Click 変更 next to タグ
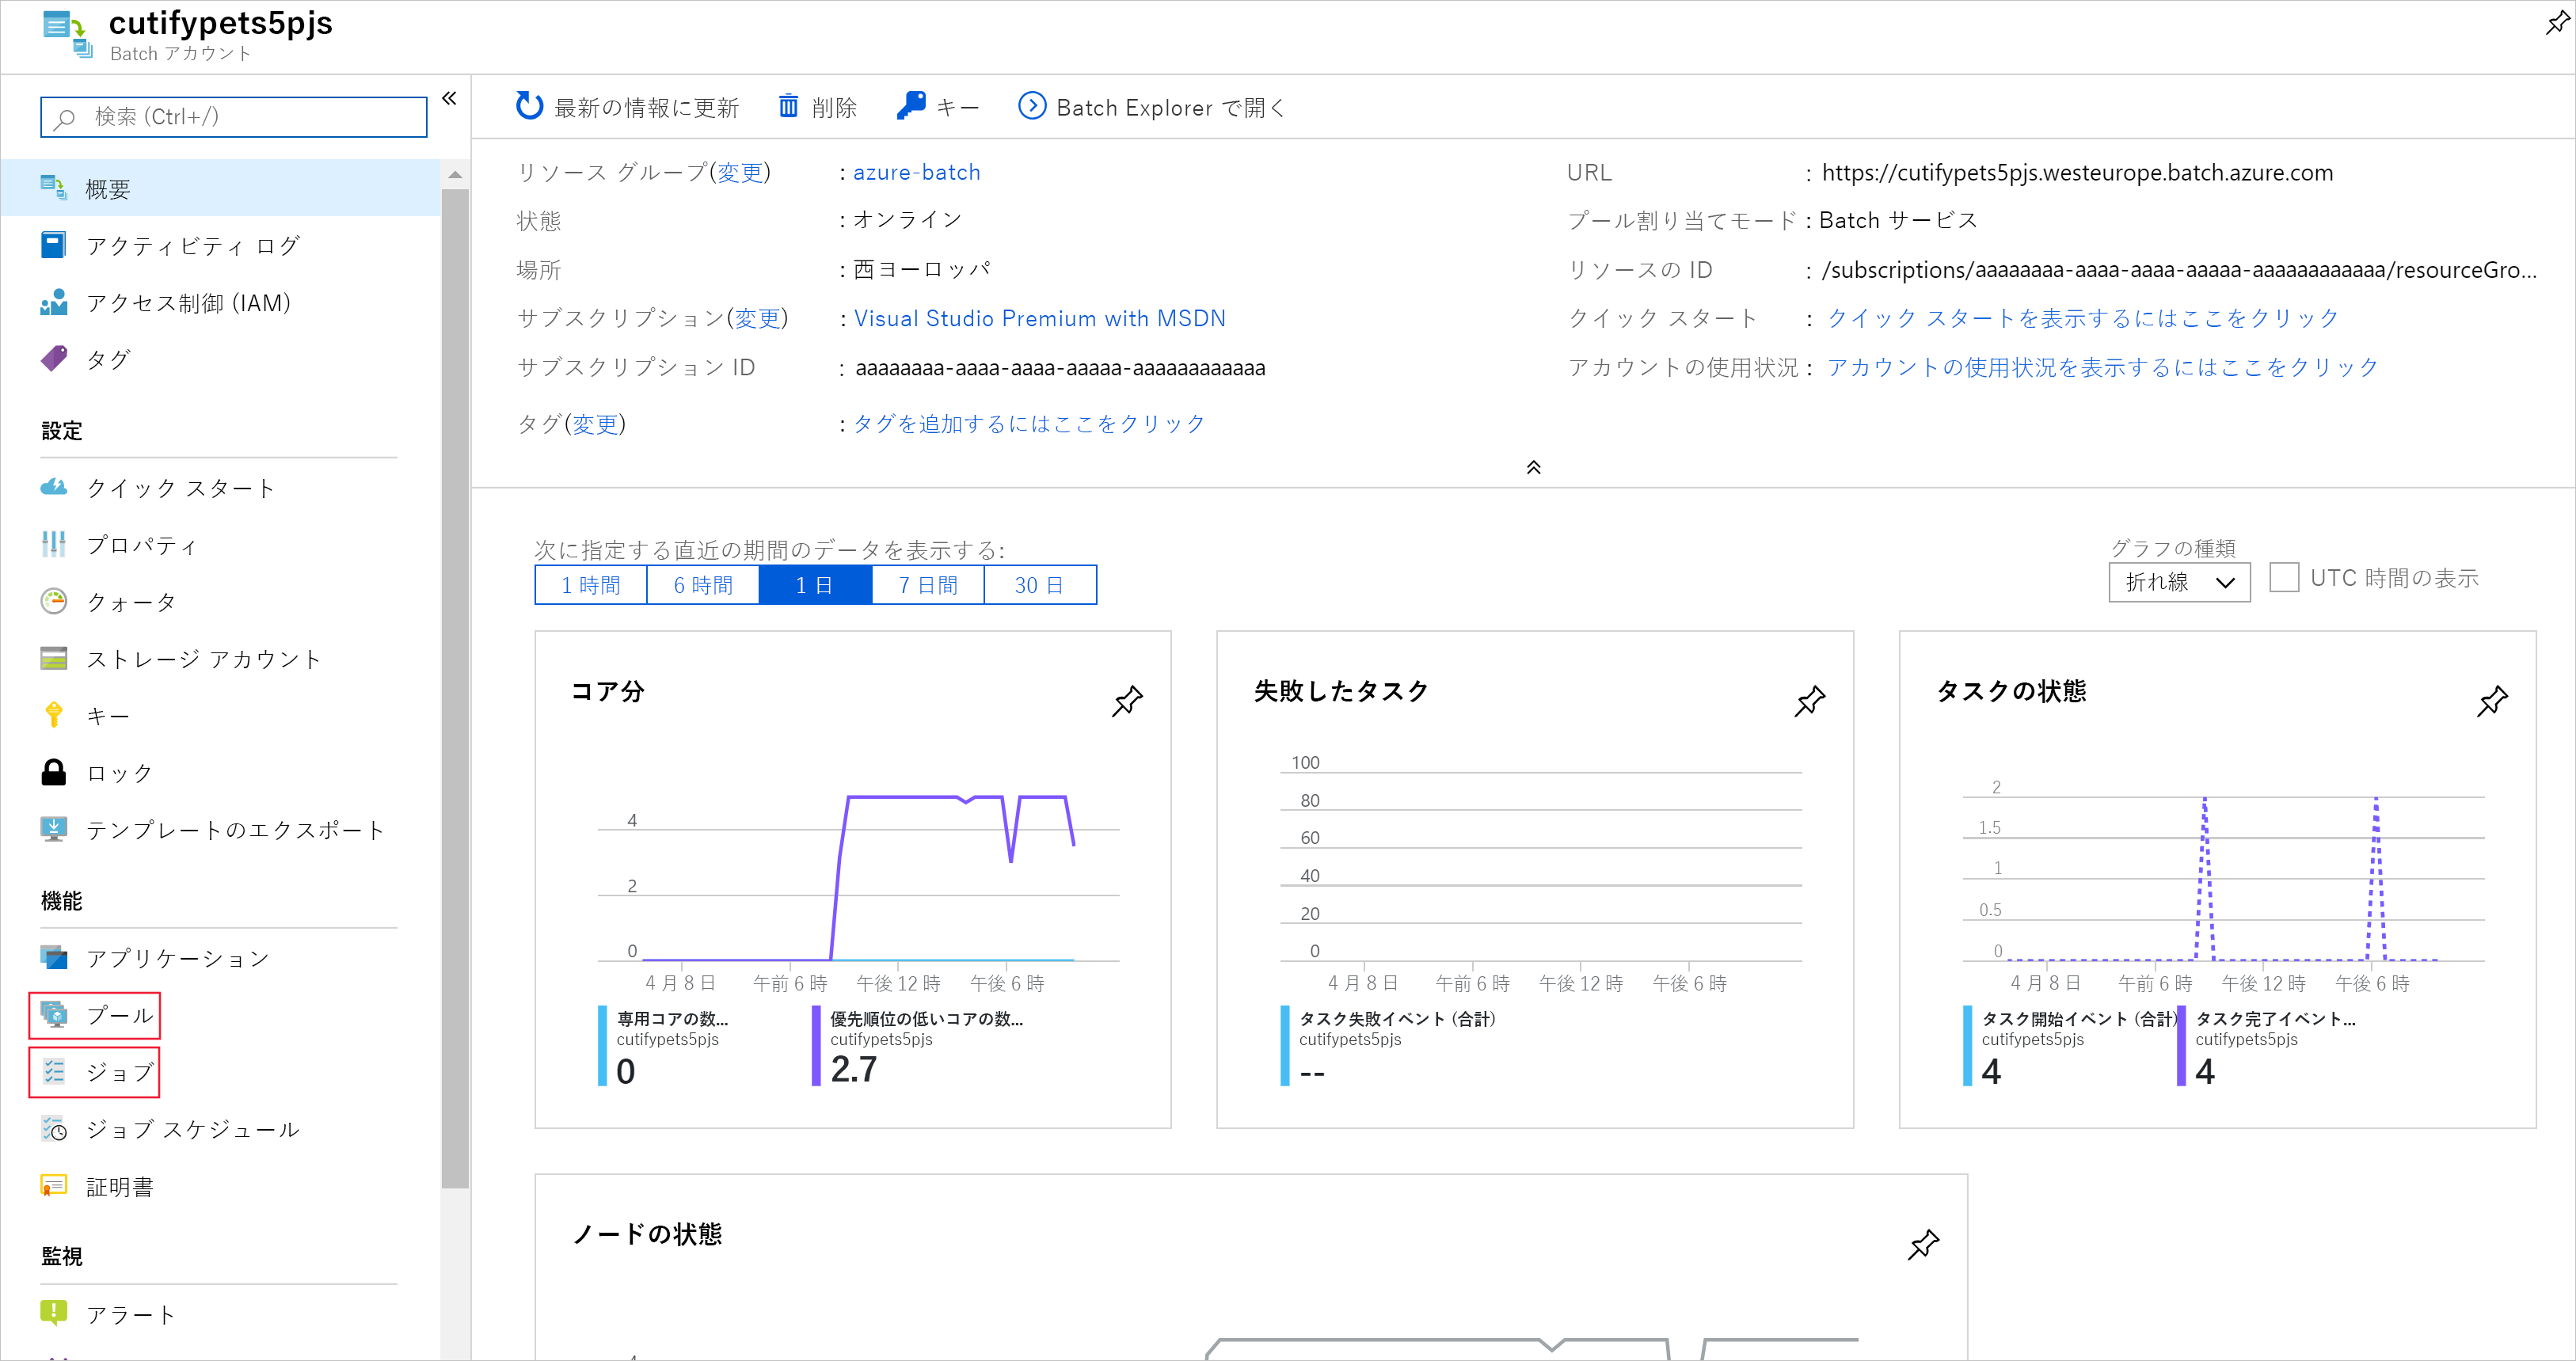2576x1361 pixels. (595, 424)
